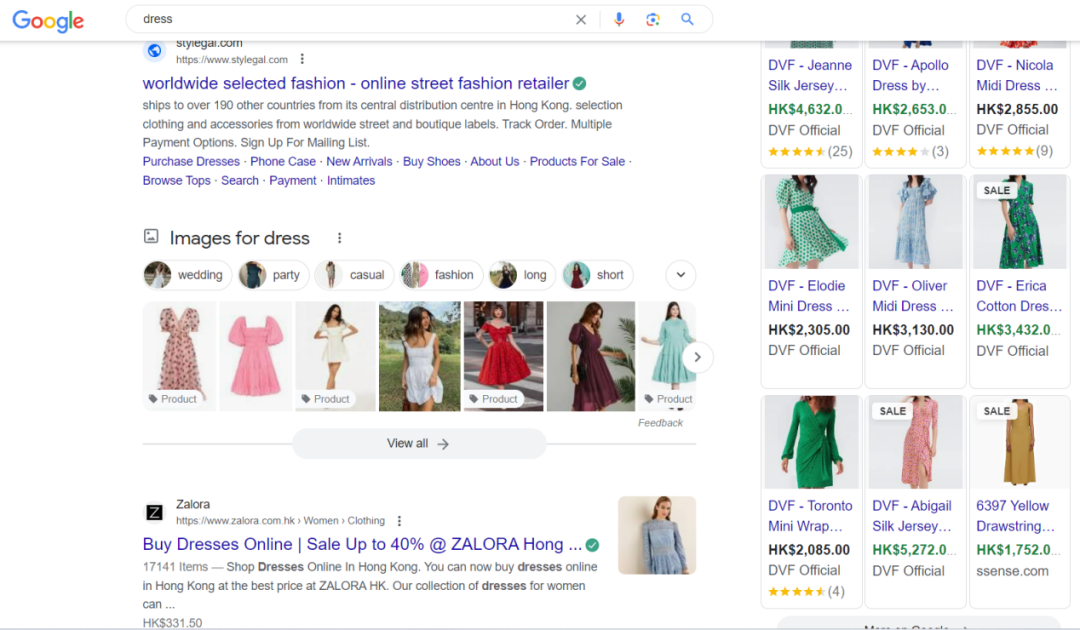Click the blue search magnifier icon
Viewport: 1080px width, 630px height.
pyautogui.click(x=687, y=19)
